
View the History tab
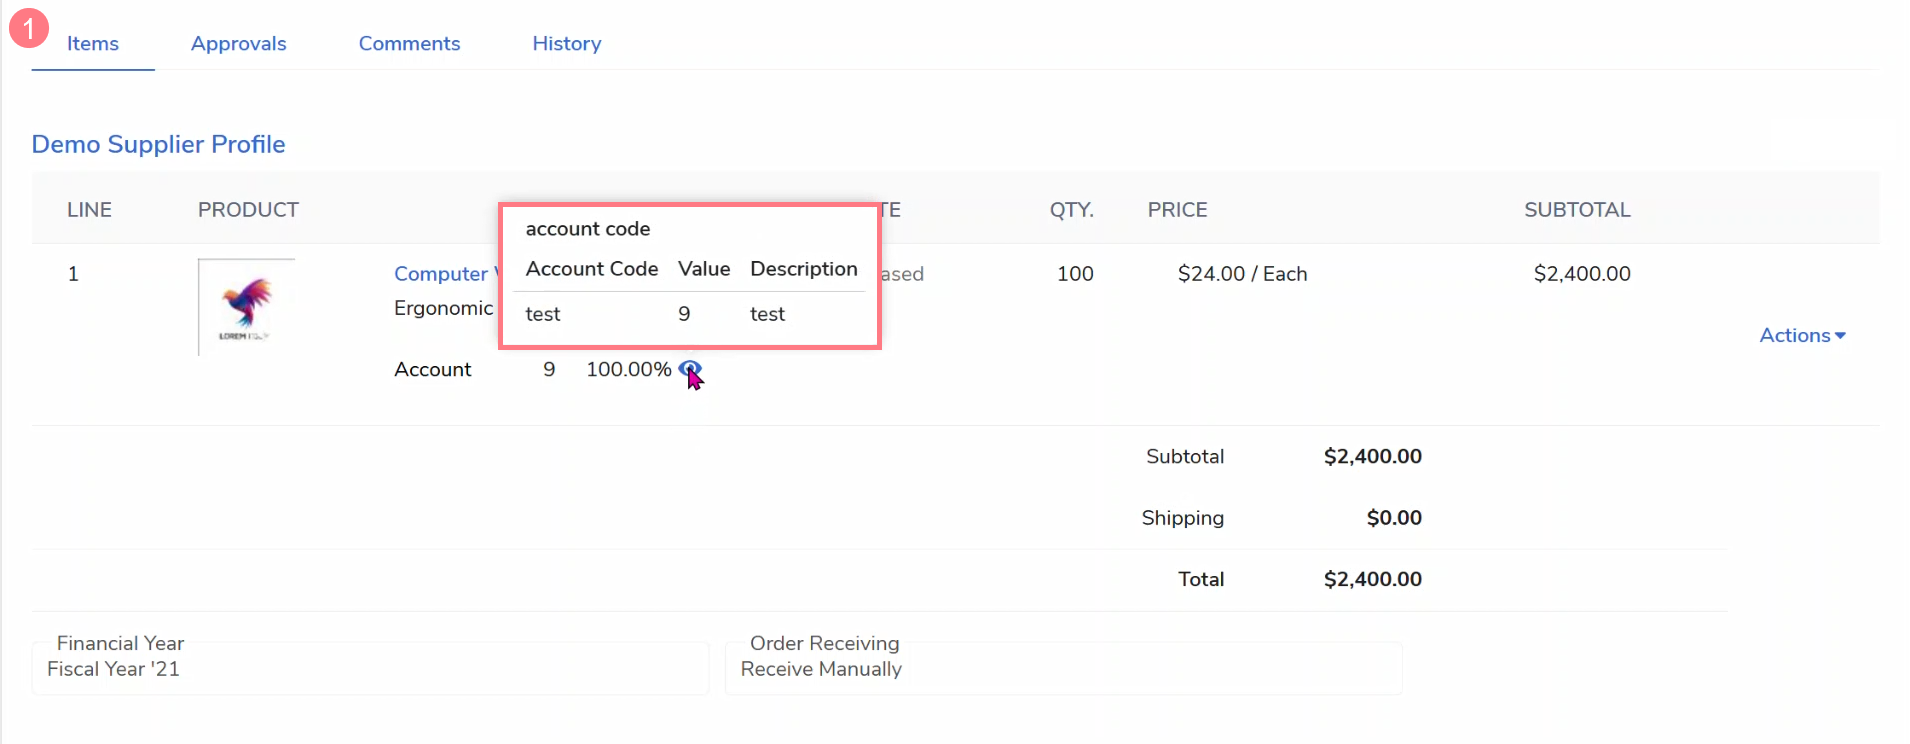(566, 44)
